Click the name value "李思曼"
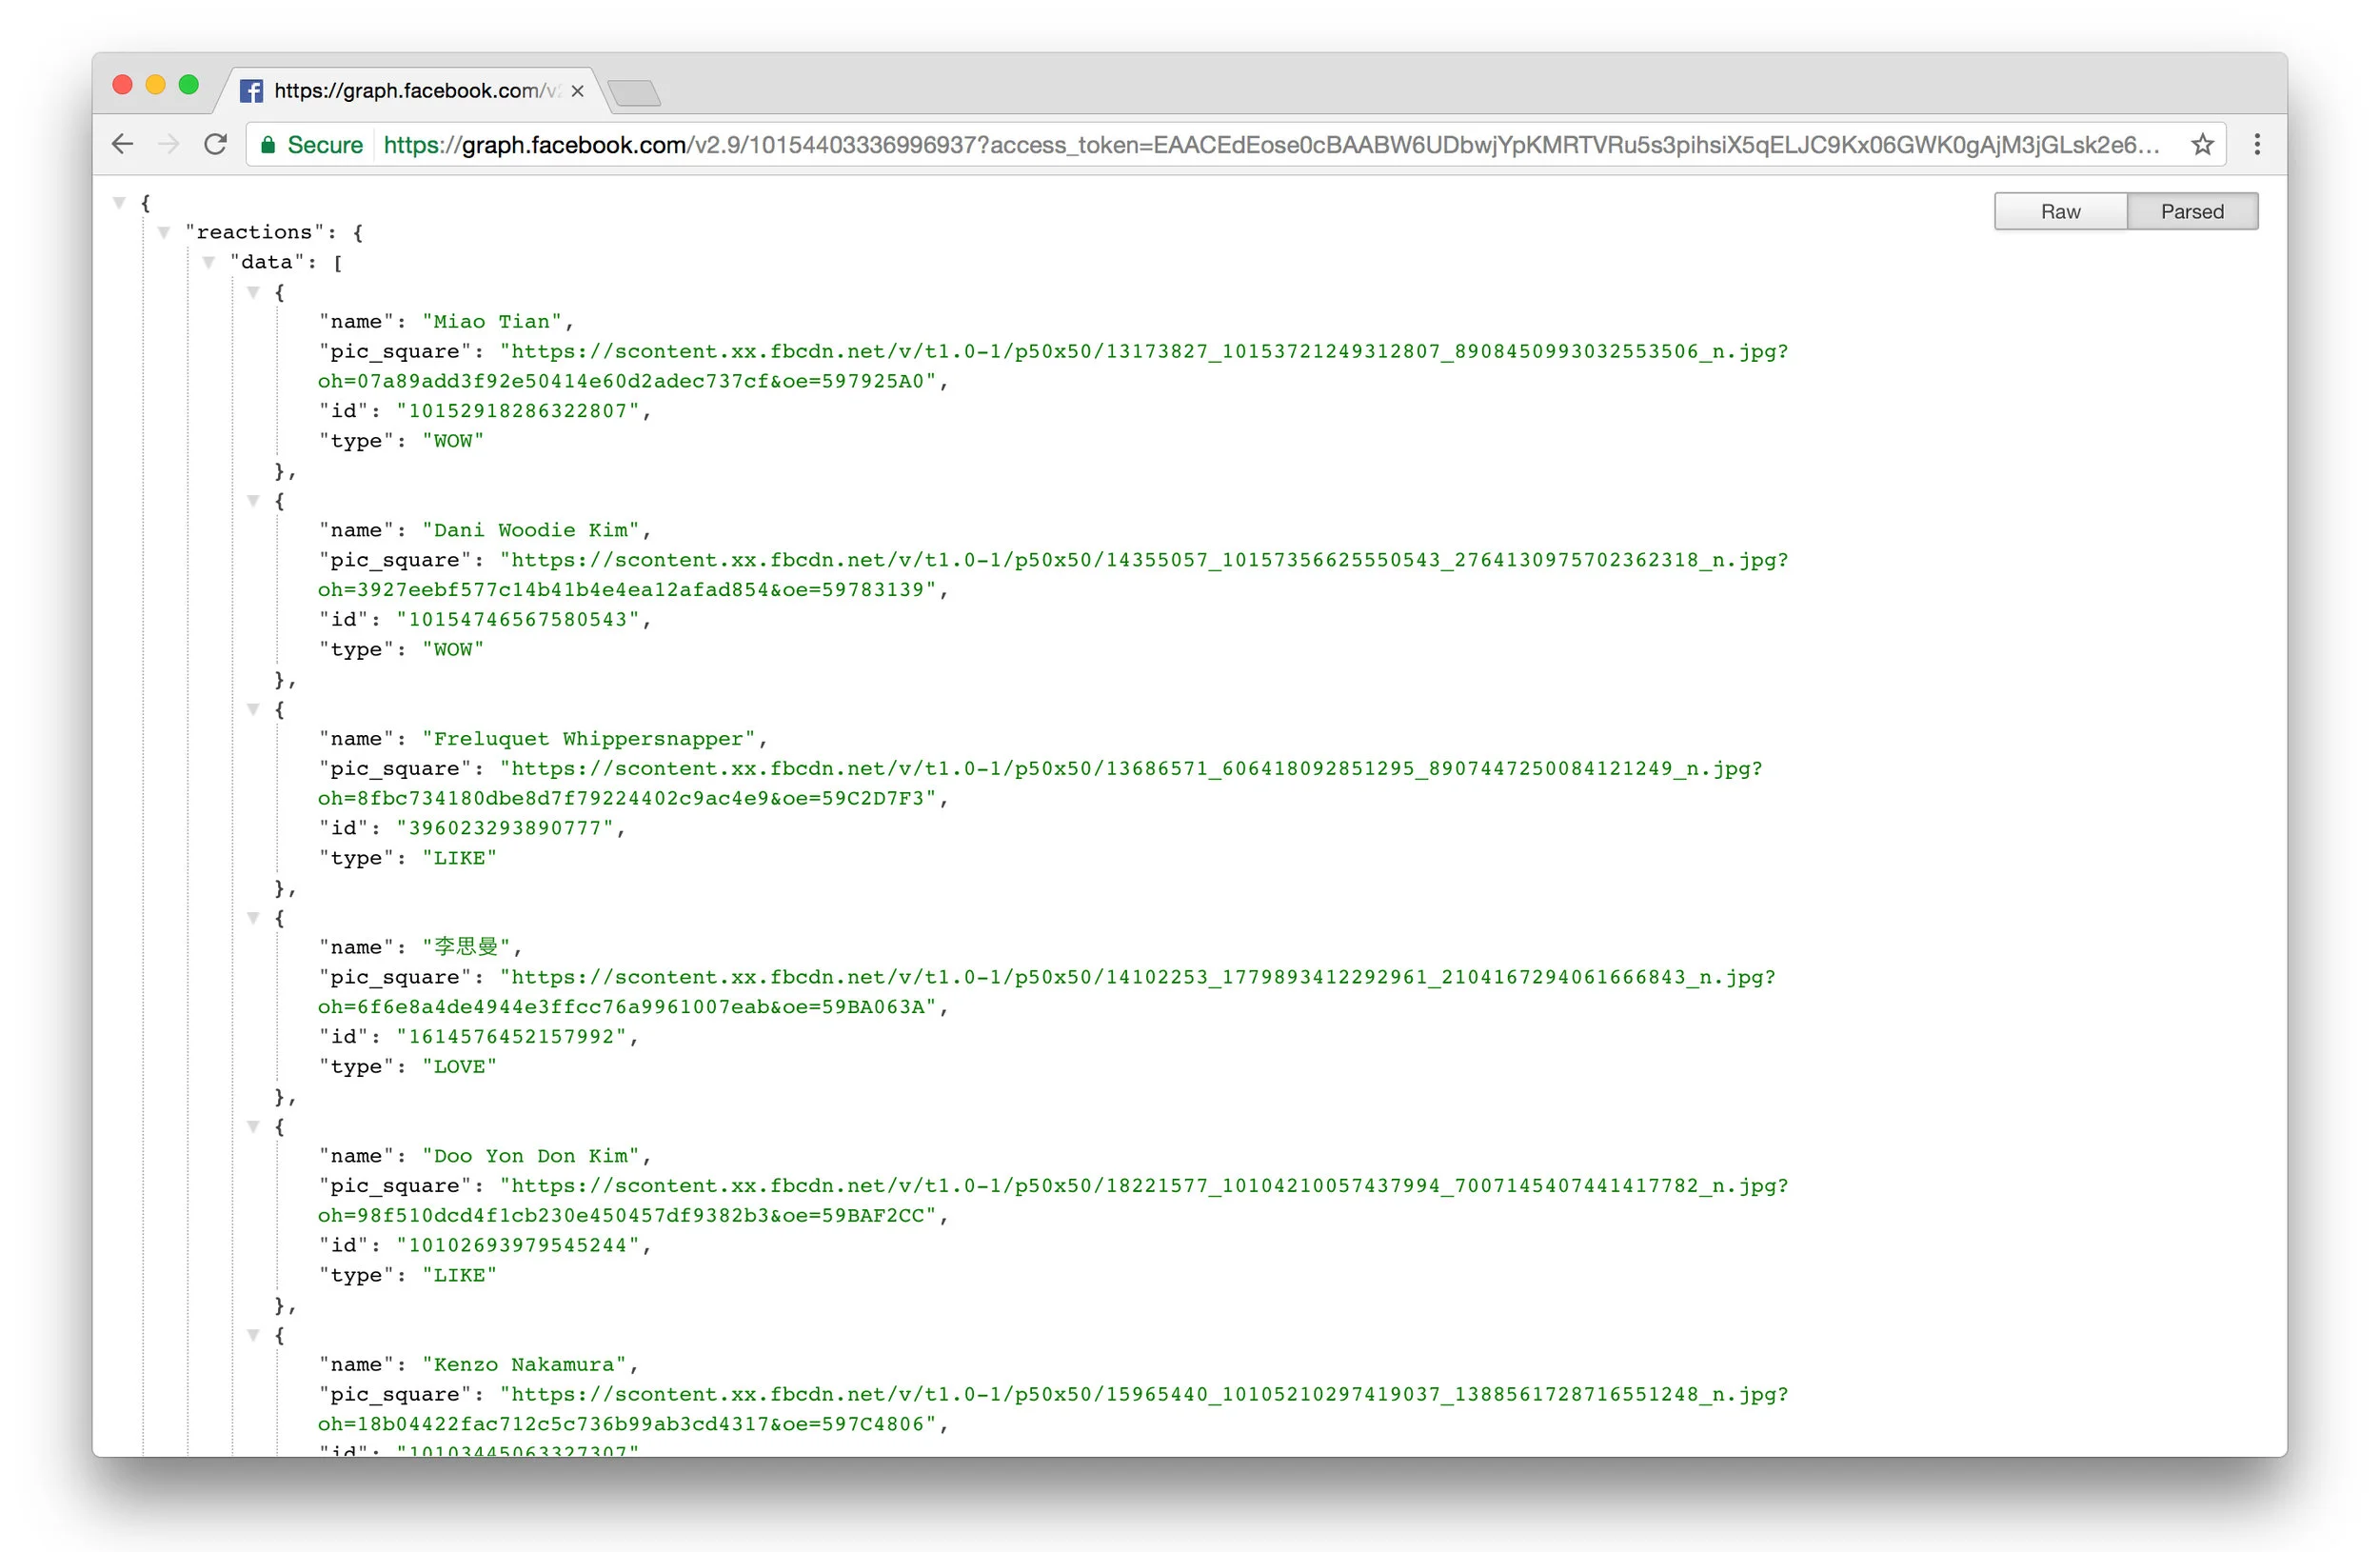Viewport: 2380px width, 1552px height. 466,947
